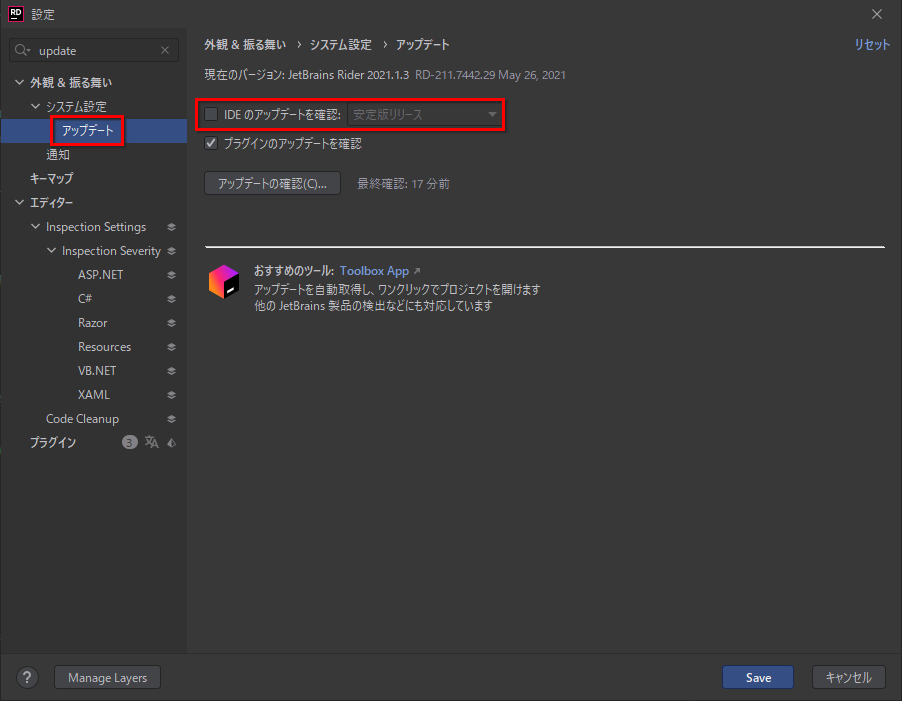Click the layer icon beside VB.NET
902x701 pixels.
pos(171,371)
